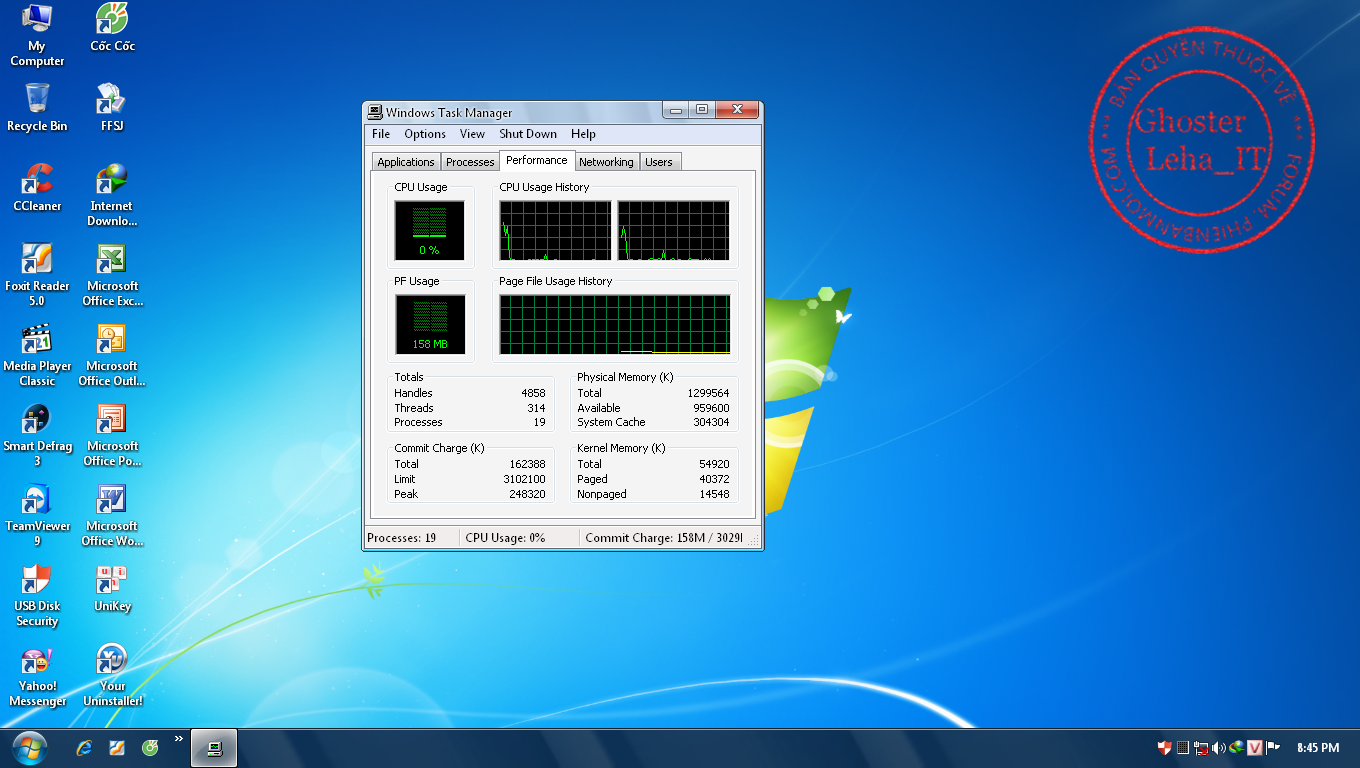Click the Windows Start orb
Viewport: 1360px width, 768px height.
[x=29, y=748]
